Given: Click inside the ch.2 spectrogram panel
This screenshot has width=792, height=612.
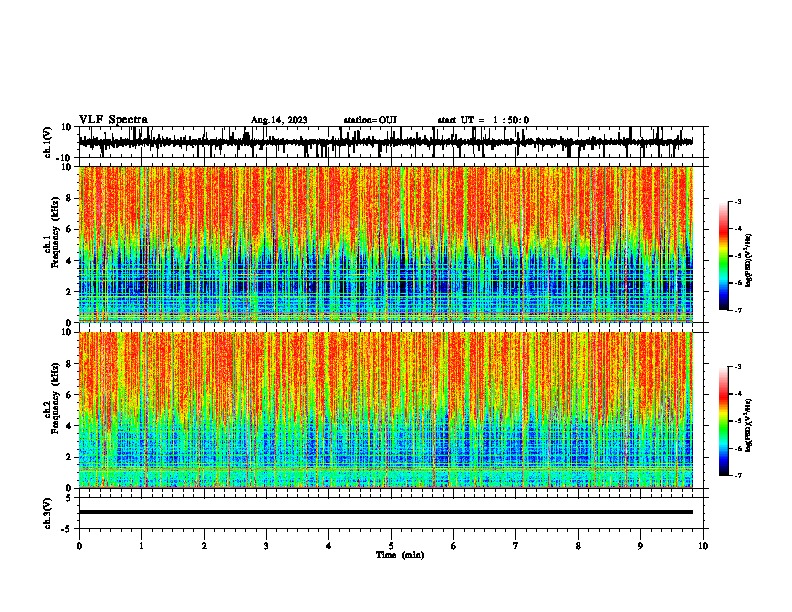Looking at the screenshot, I should (385, 410).
